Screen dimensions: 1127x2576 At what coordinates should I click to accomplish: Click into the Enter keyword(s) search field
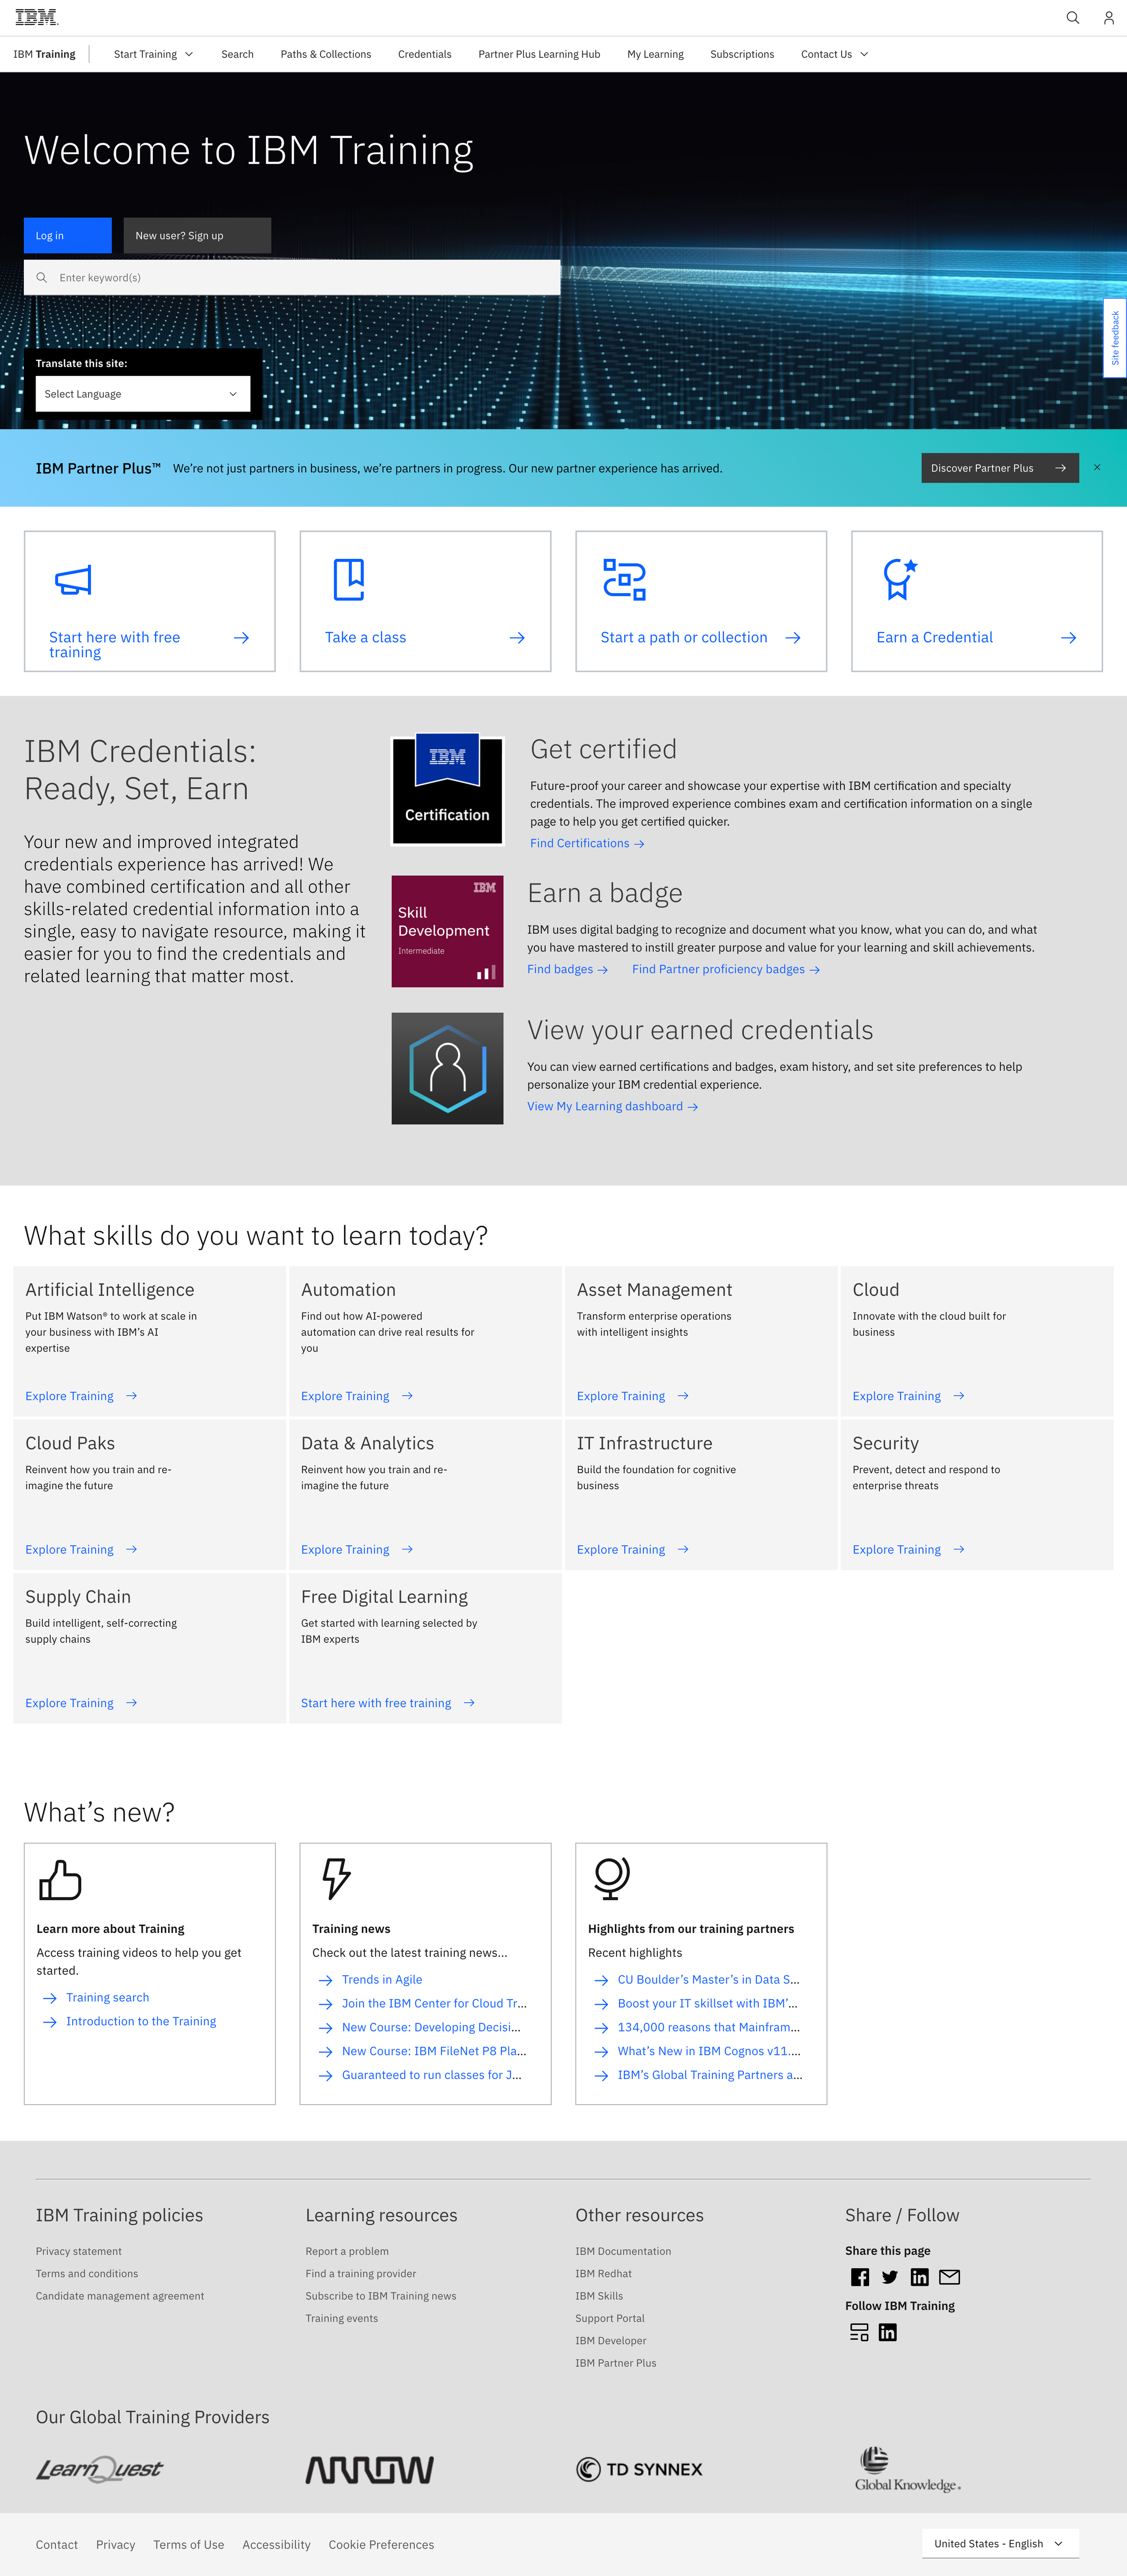click(x=292, y=277)
